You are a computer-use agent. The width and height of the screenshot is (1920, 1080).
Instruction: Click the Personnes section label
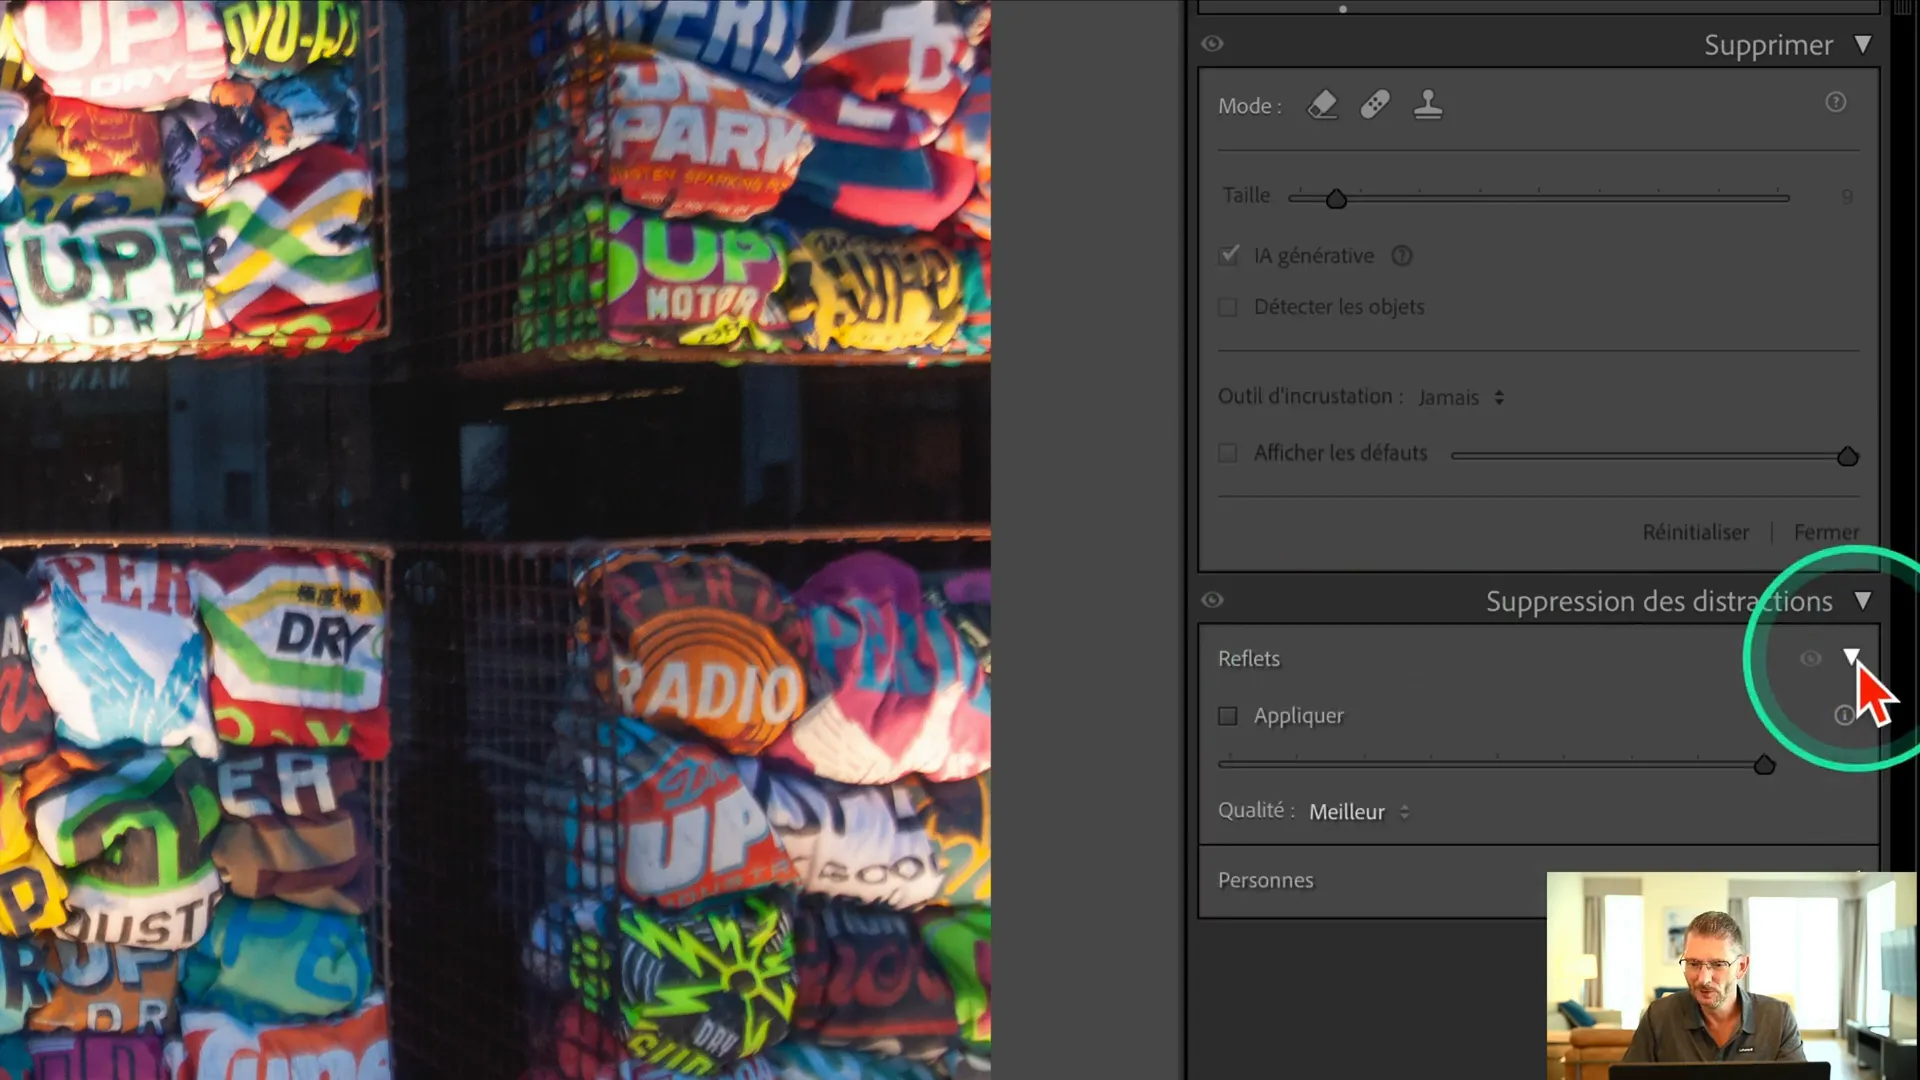pyautogui.click(x=1265, y=880)
